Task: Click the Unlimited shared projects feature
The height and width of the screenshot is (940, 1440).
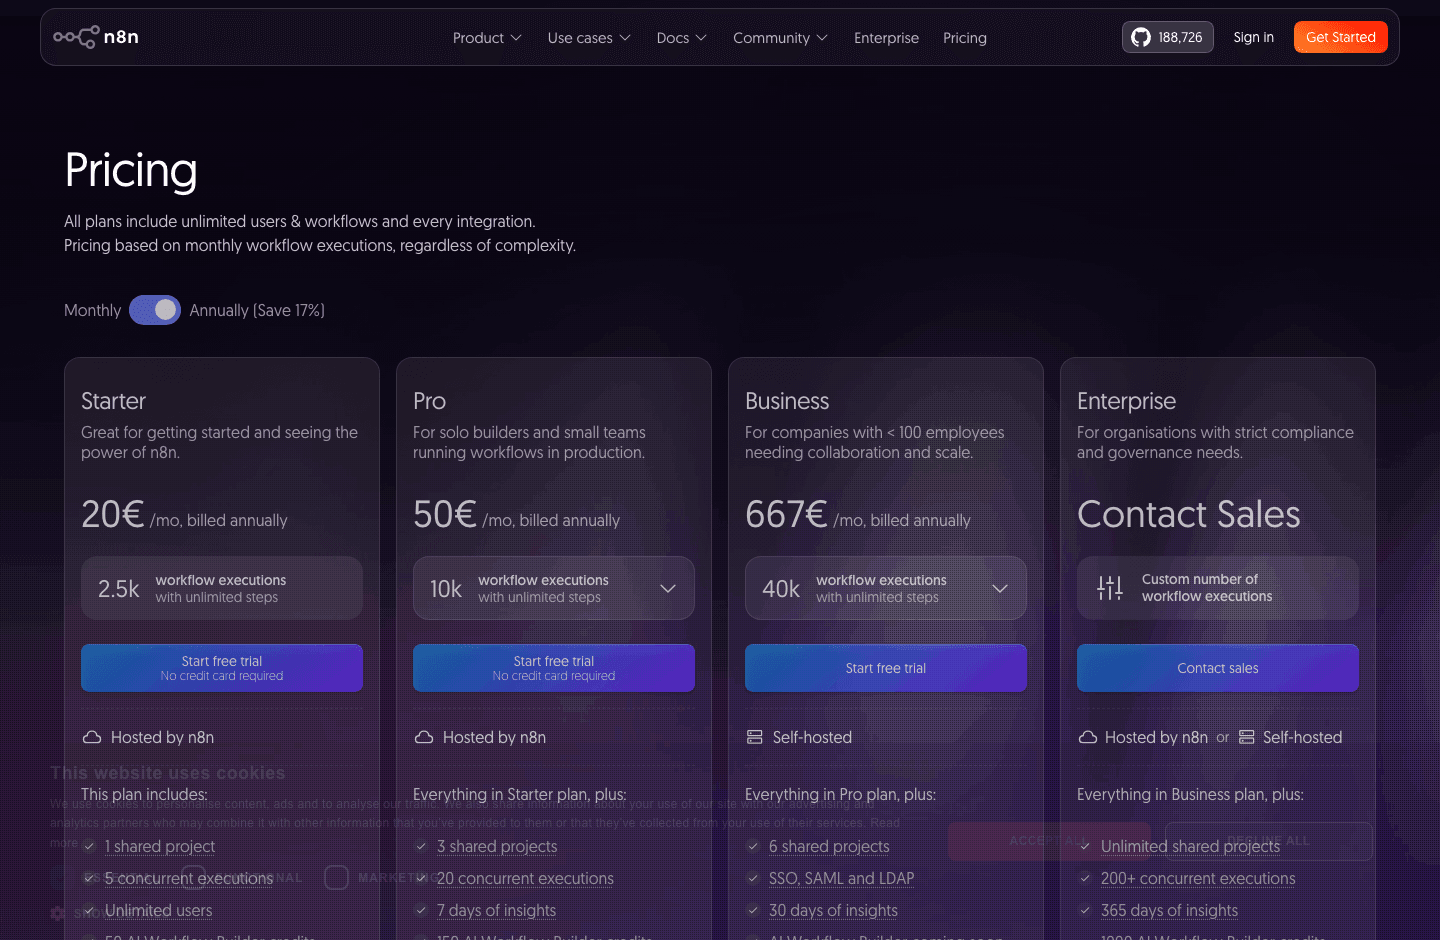Action: [x=1190, y=846]
